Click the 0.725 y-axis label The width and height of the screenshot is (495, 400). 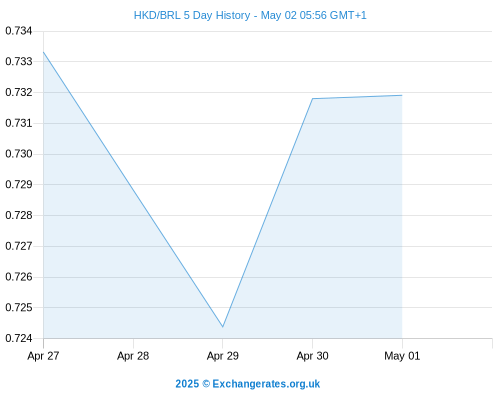coord(19,307)
